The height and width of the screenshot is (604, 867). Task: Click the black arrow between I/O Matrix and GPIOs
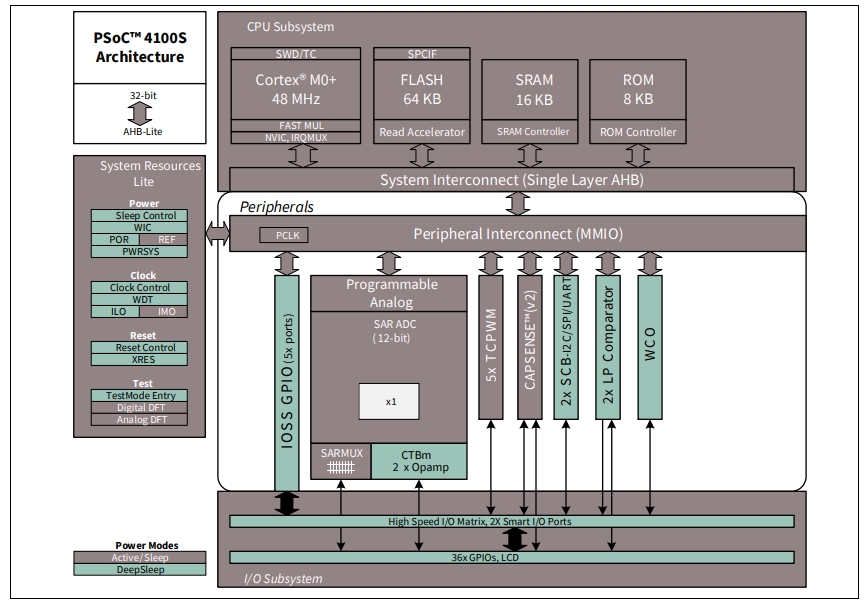[x=514, y=539]
